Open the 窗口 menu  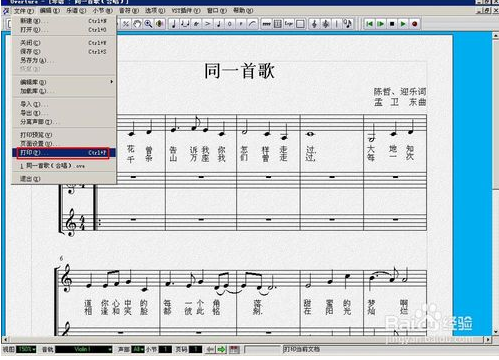(217, 11)
